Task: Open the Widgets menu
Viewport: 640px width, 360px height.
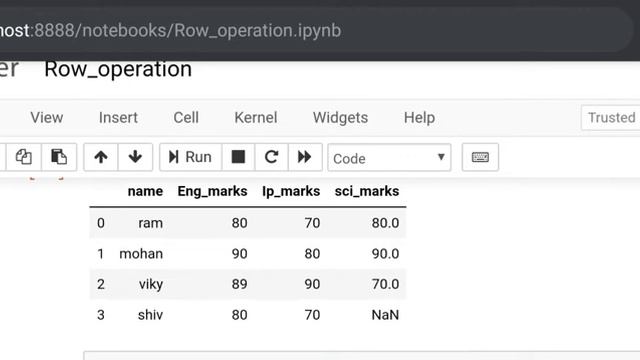Action: click(340, 118)
